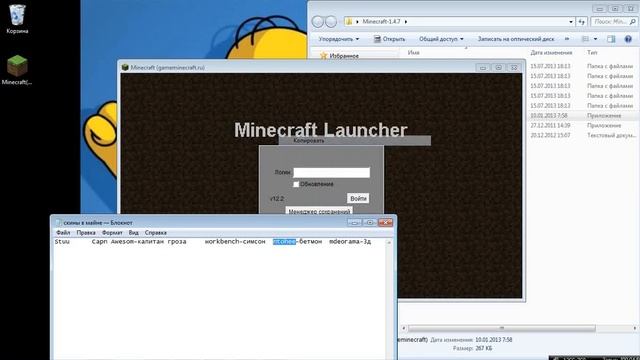The width and height of the screenshot is (640, 360).
Task: Open Explorer help question mark icon
Action: pos(628,39)
